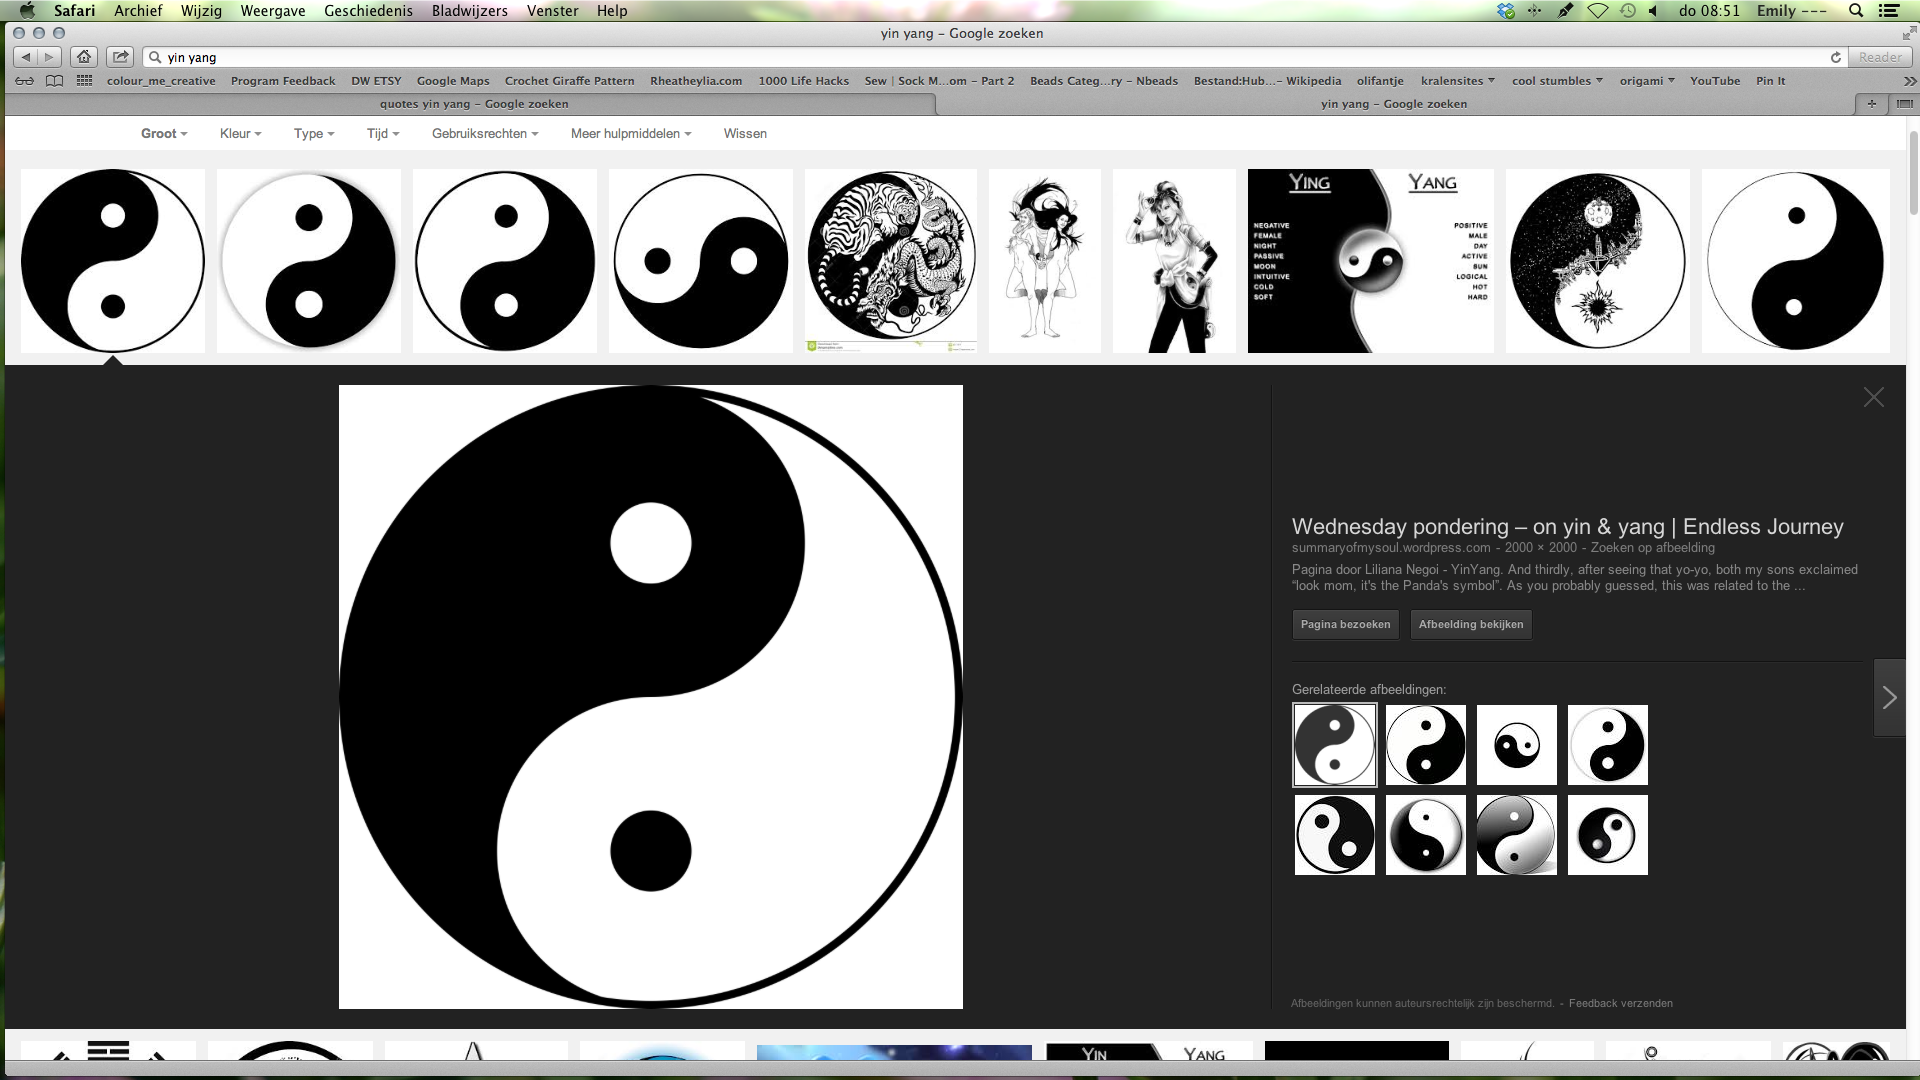Open Pin It bookmark
Viewport: 1920px width, 1080px height.
pyautogui.click(x=1770, y=81)
